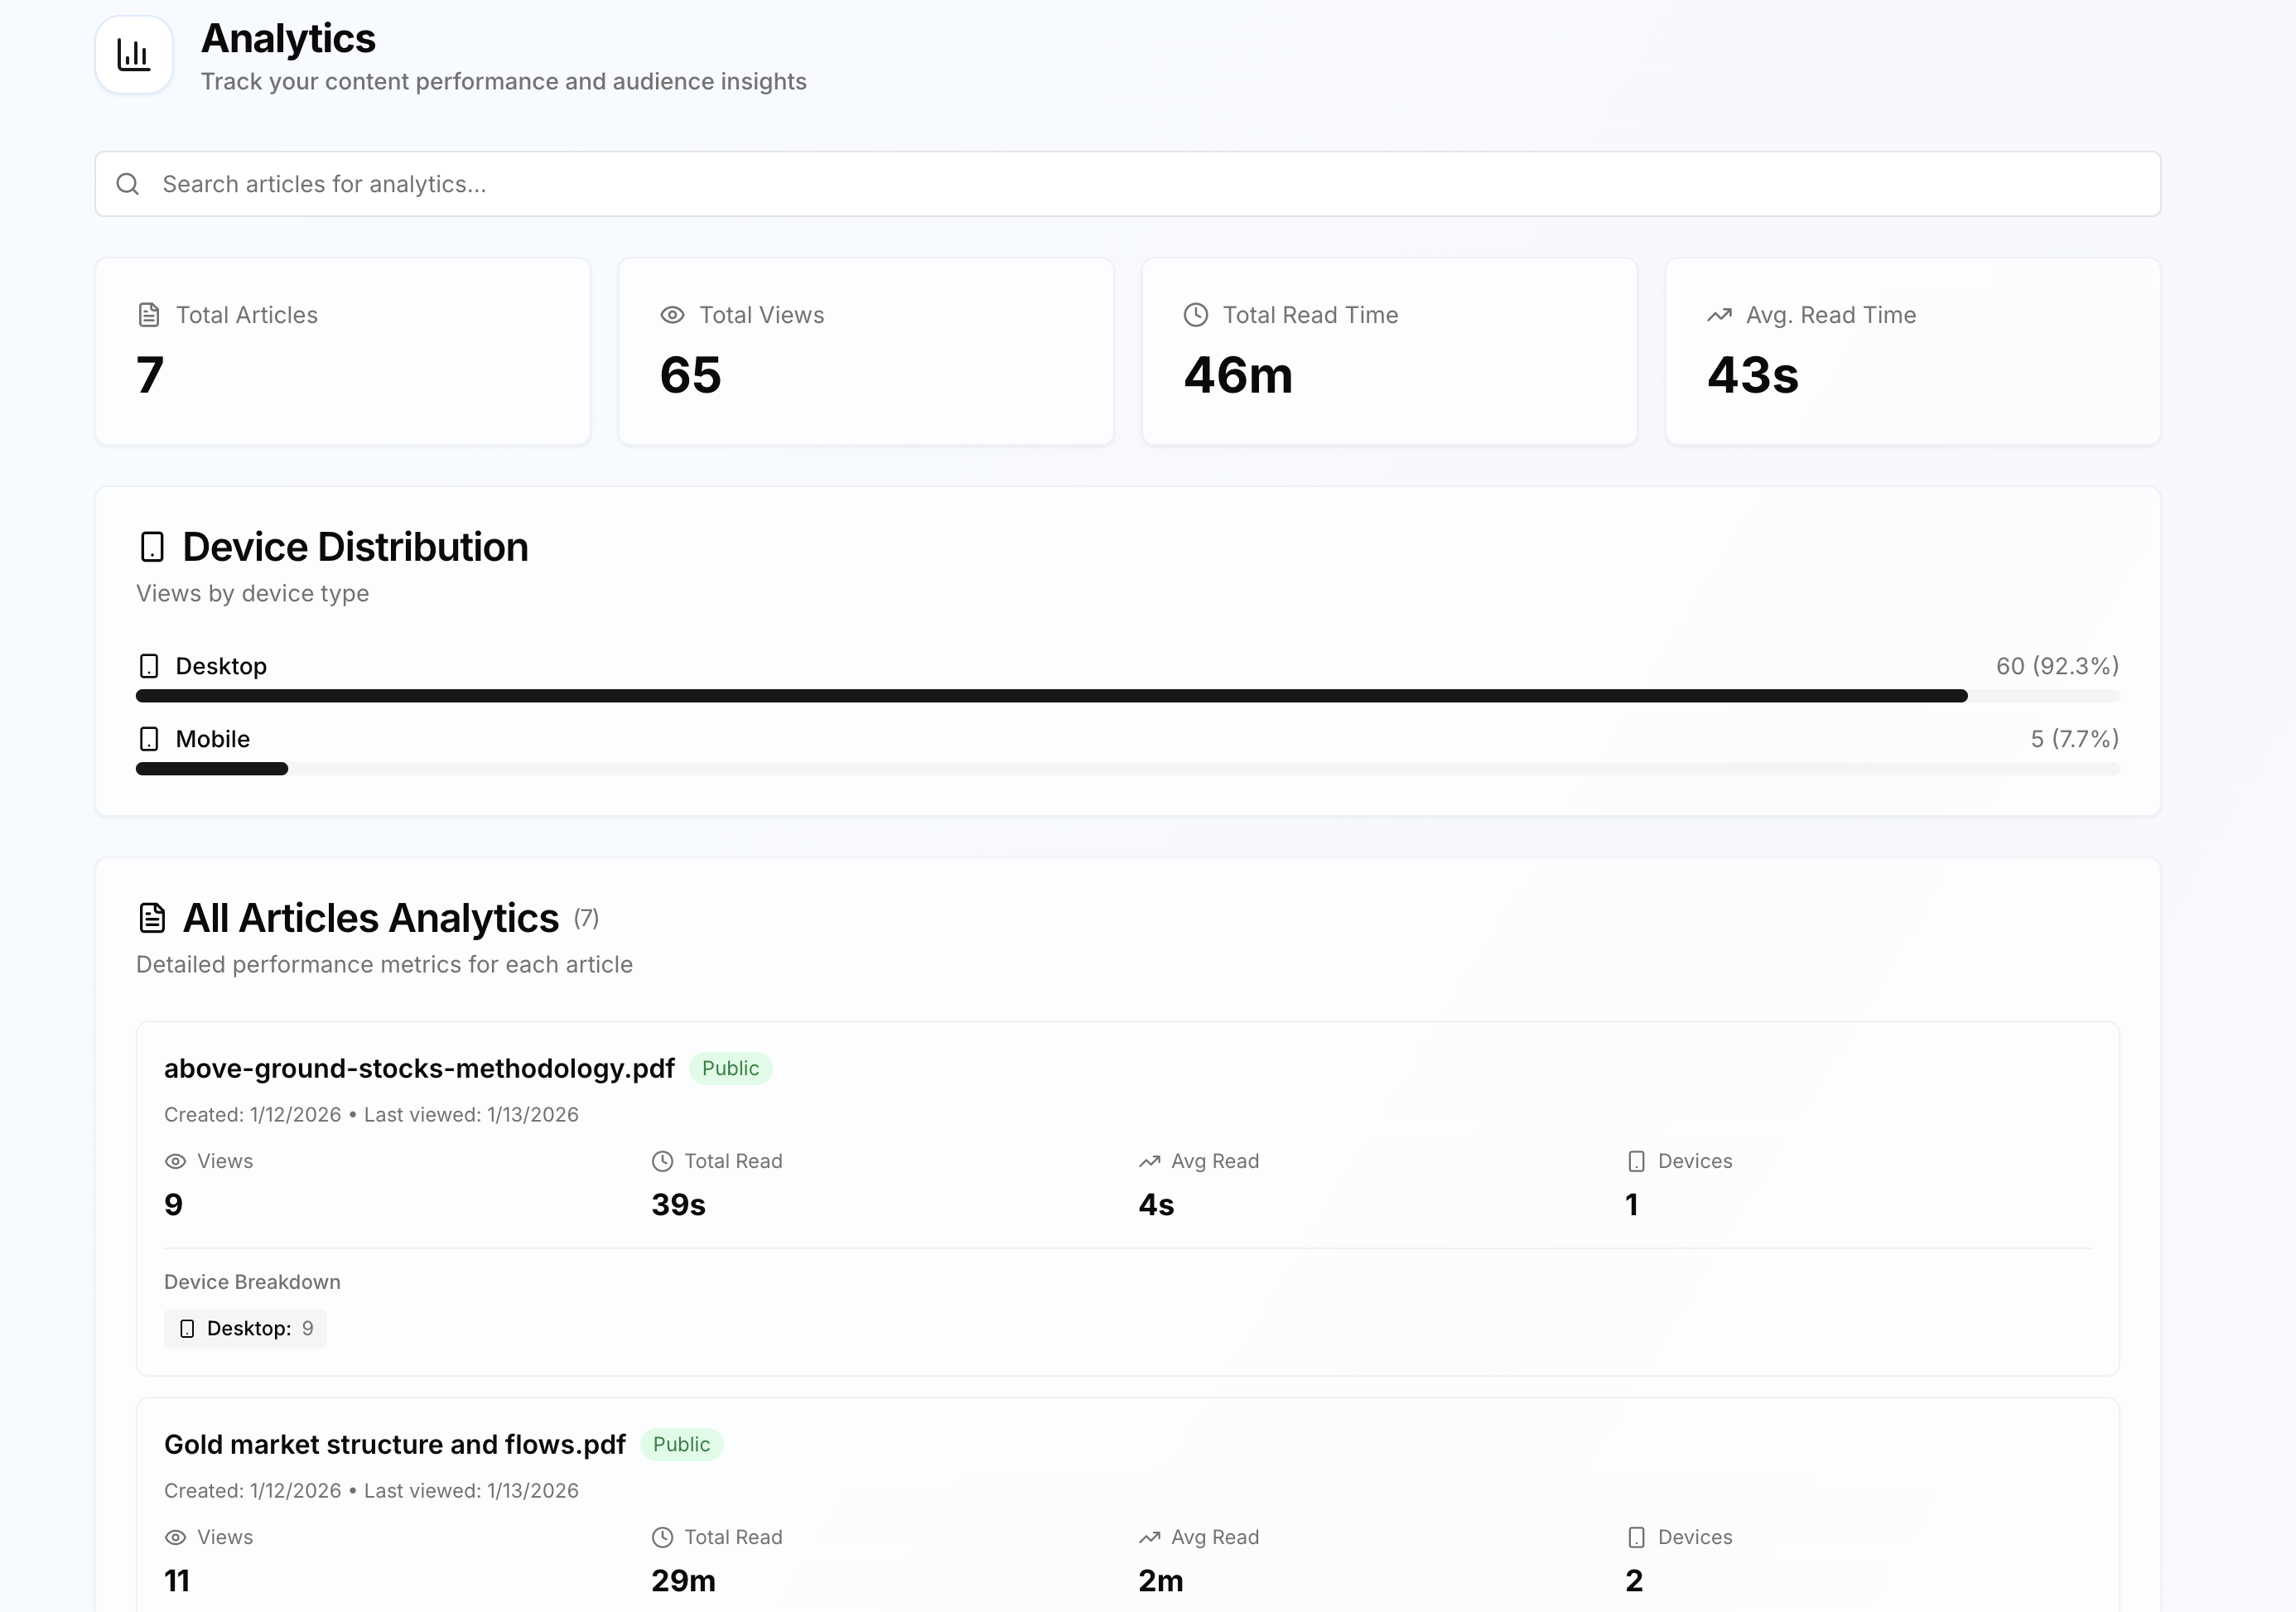Click the All Articles Analytics document icon

(x=152, y=918)
